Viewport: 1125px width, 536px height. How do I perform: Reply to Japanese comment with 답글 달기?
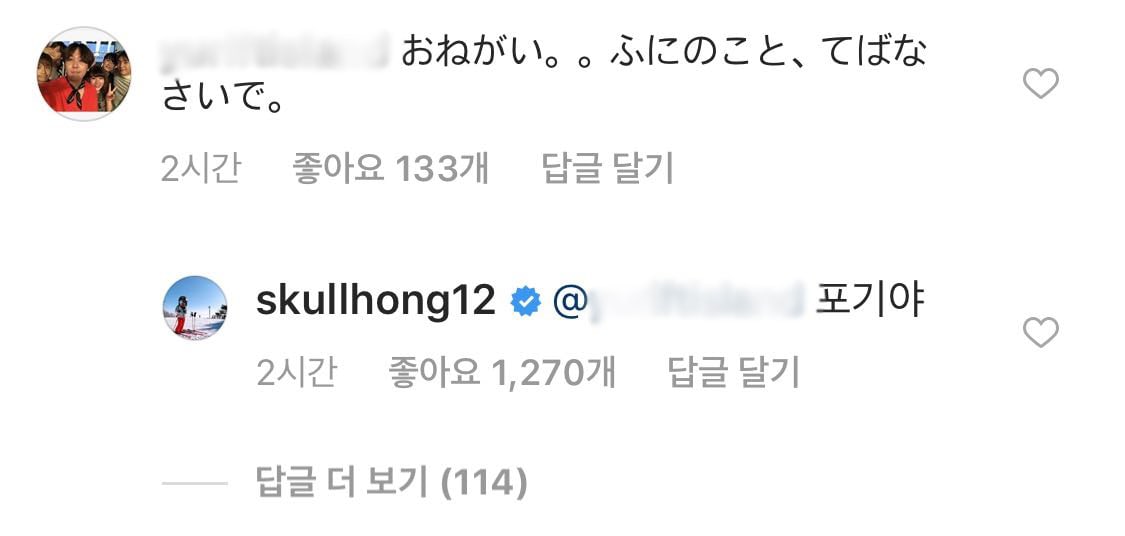tap(608, 169)
